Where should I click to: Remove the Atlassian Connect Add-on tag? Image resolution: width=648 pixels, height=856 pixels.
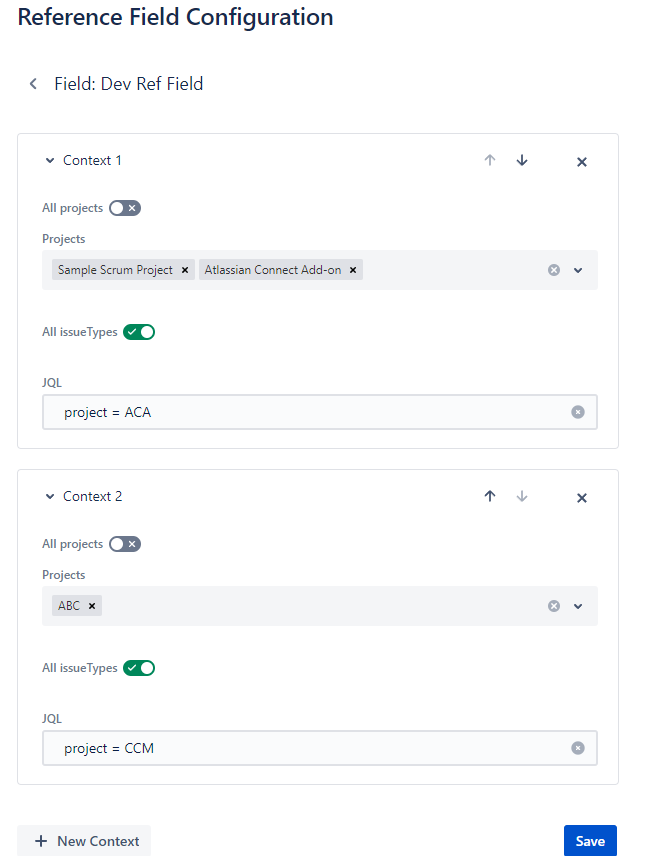point(353,269)
